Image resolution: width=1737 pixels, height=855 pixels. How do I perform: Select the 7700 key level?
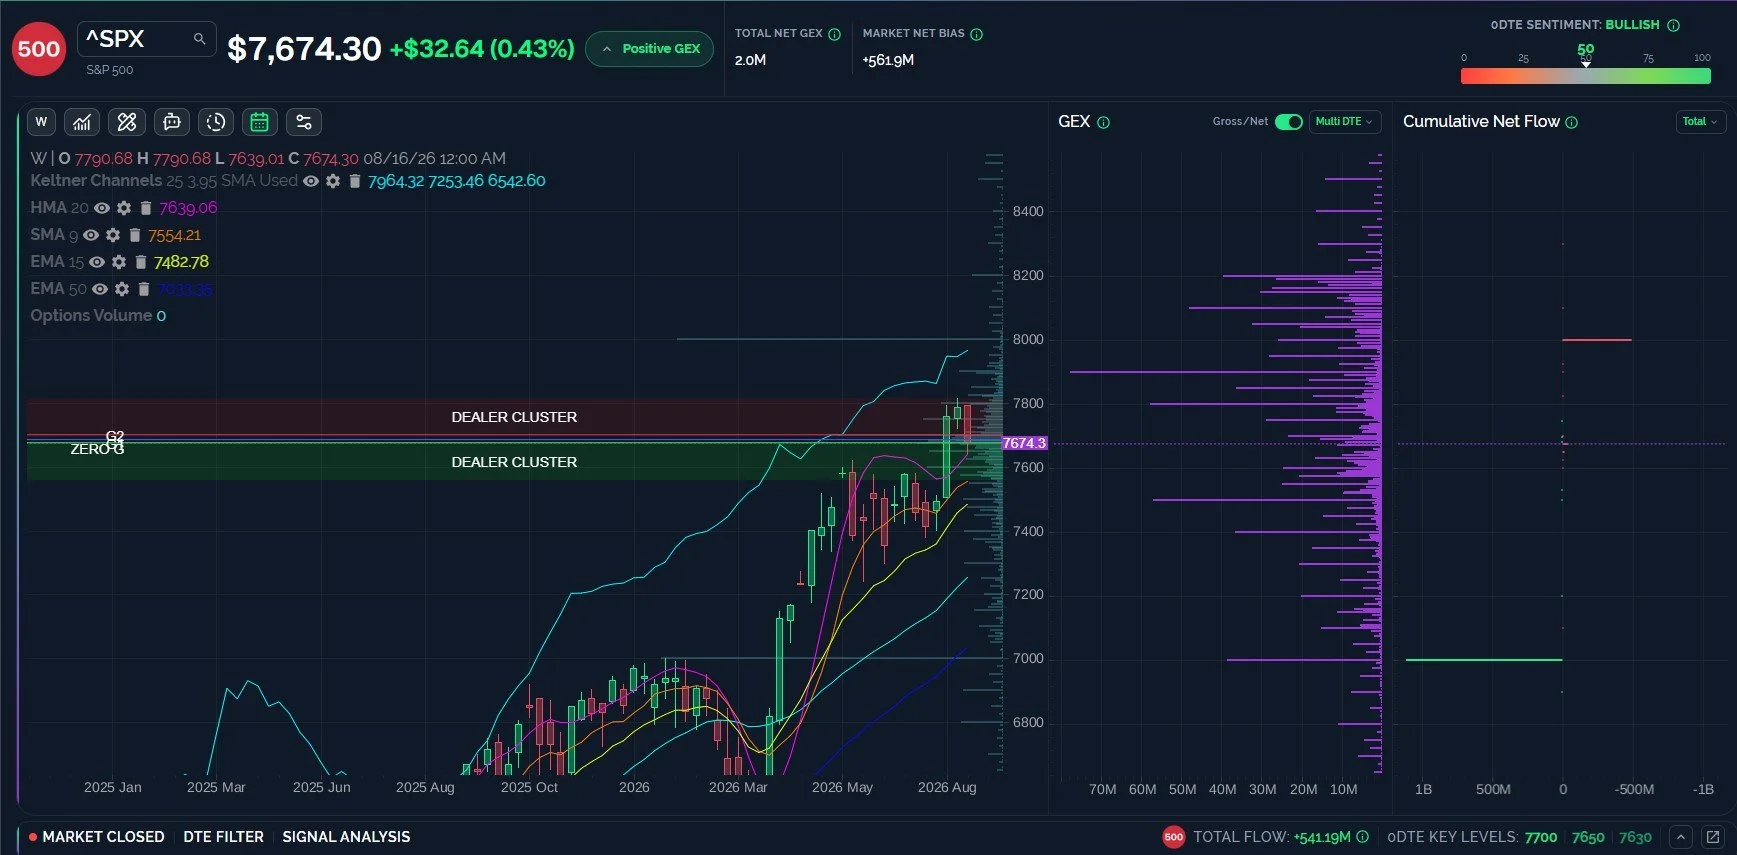[x=1541, y=837]
